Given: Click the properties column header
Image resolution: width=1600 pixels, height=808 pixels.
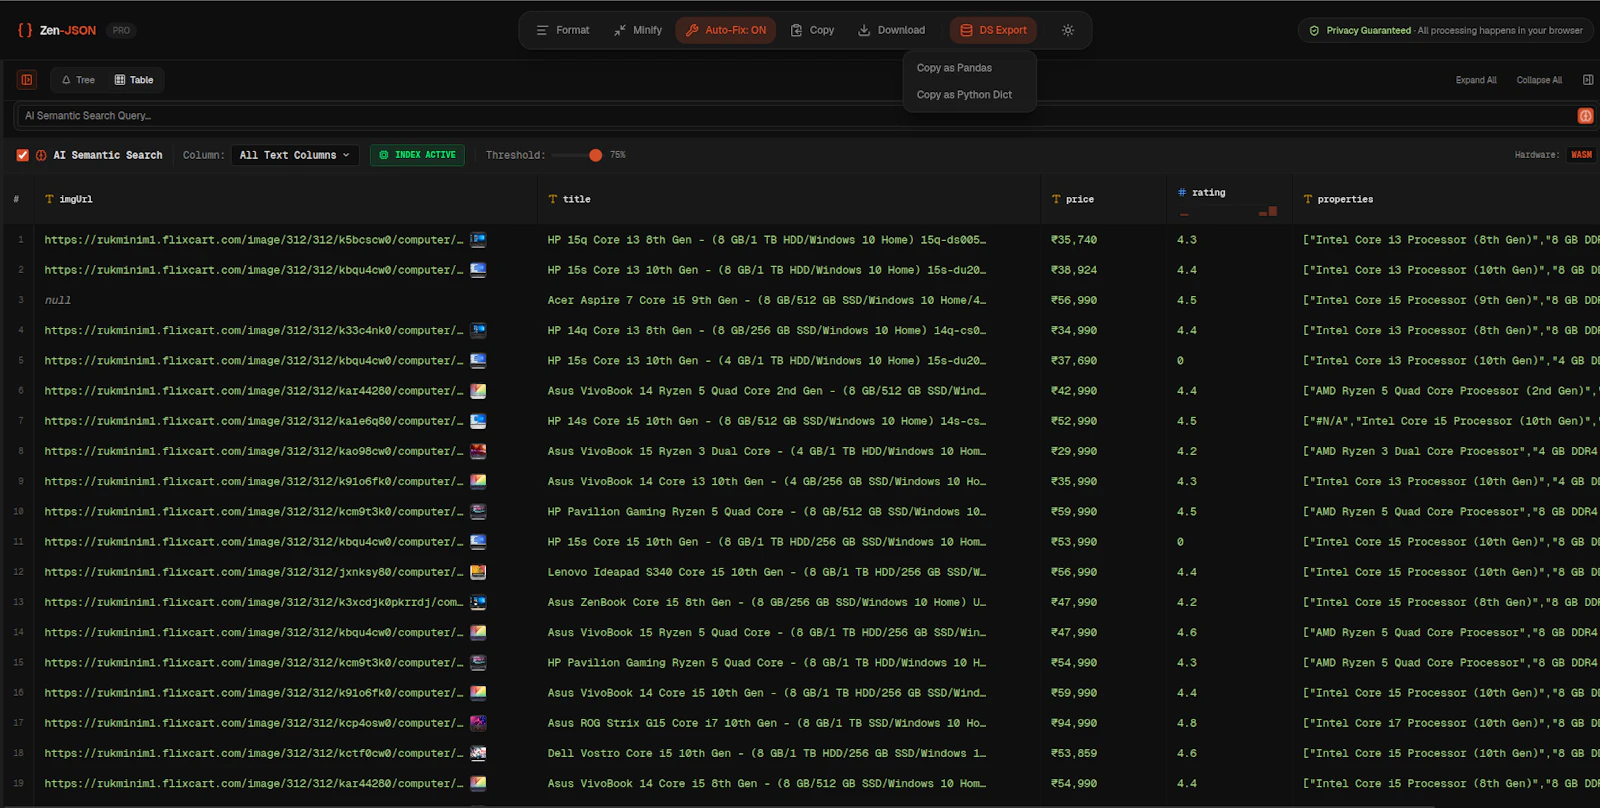Looking at the screenshot, I should click(x=1447, y=199).
